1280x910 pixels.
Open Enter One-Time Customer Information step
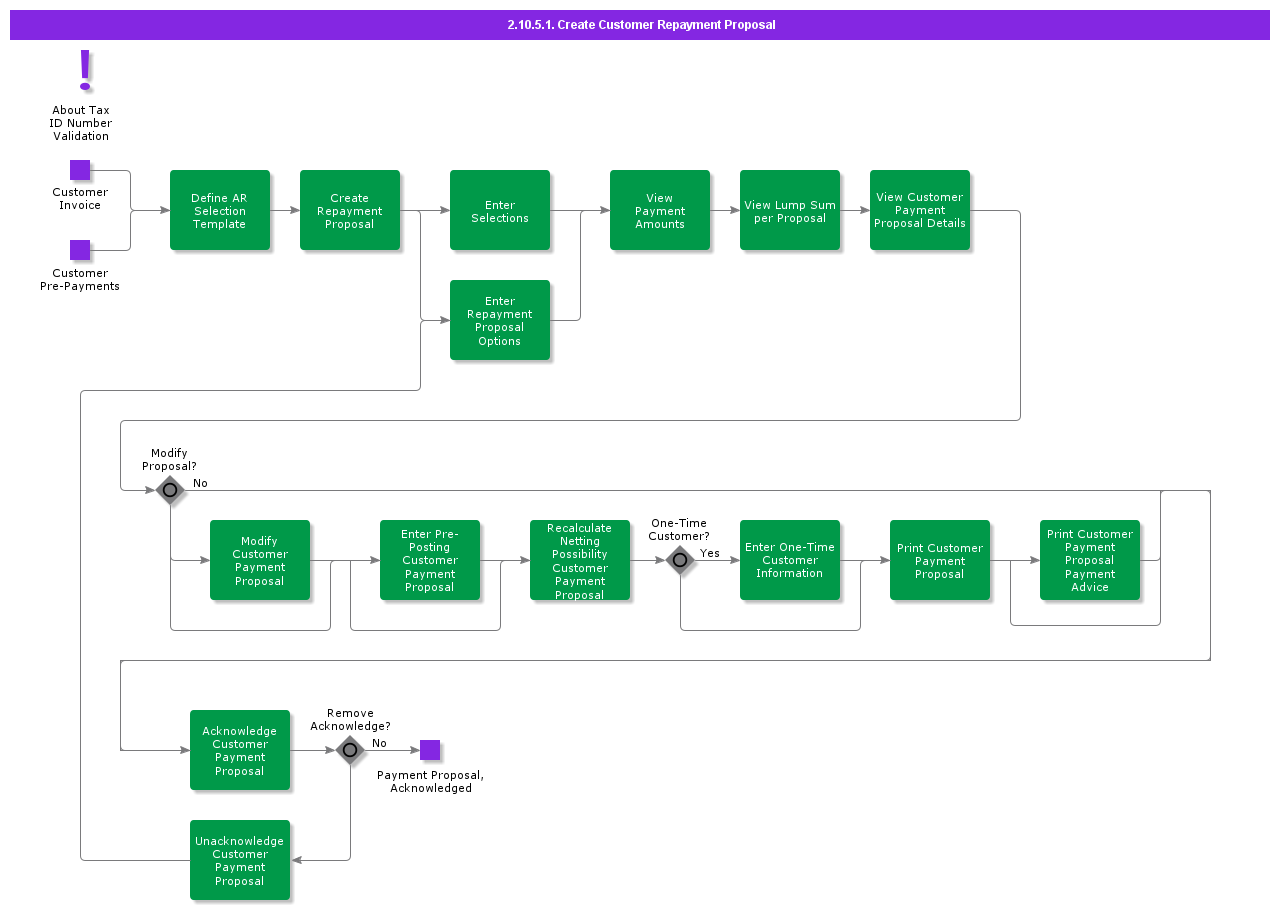click(790, 560)
